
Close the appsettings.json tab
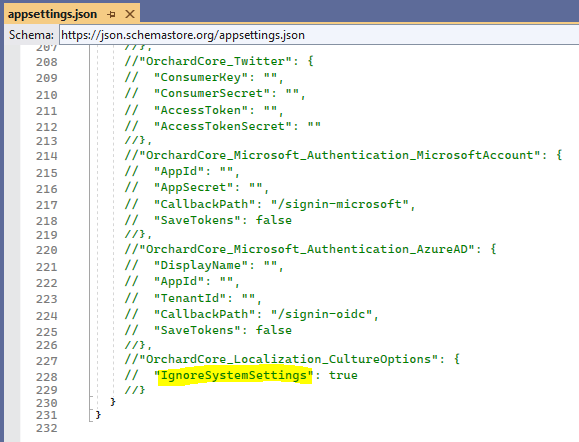[x=130, y=14]
